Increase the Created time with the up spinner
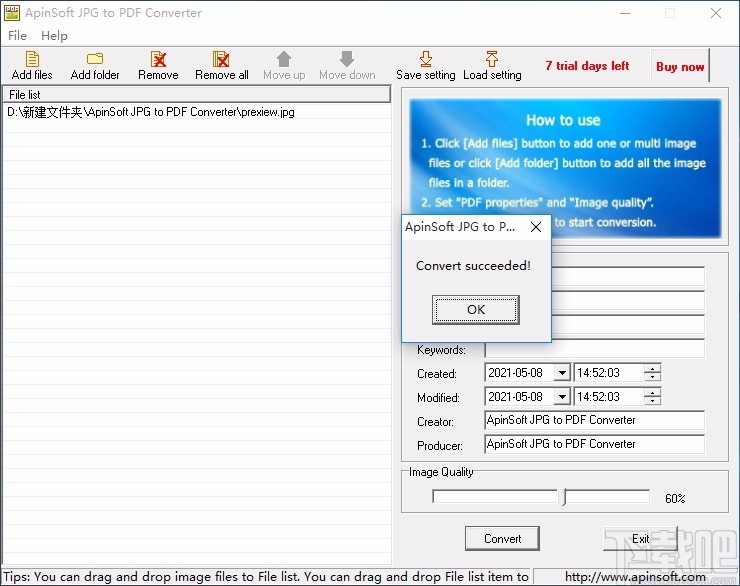740x586 pixels. 652,368
